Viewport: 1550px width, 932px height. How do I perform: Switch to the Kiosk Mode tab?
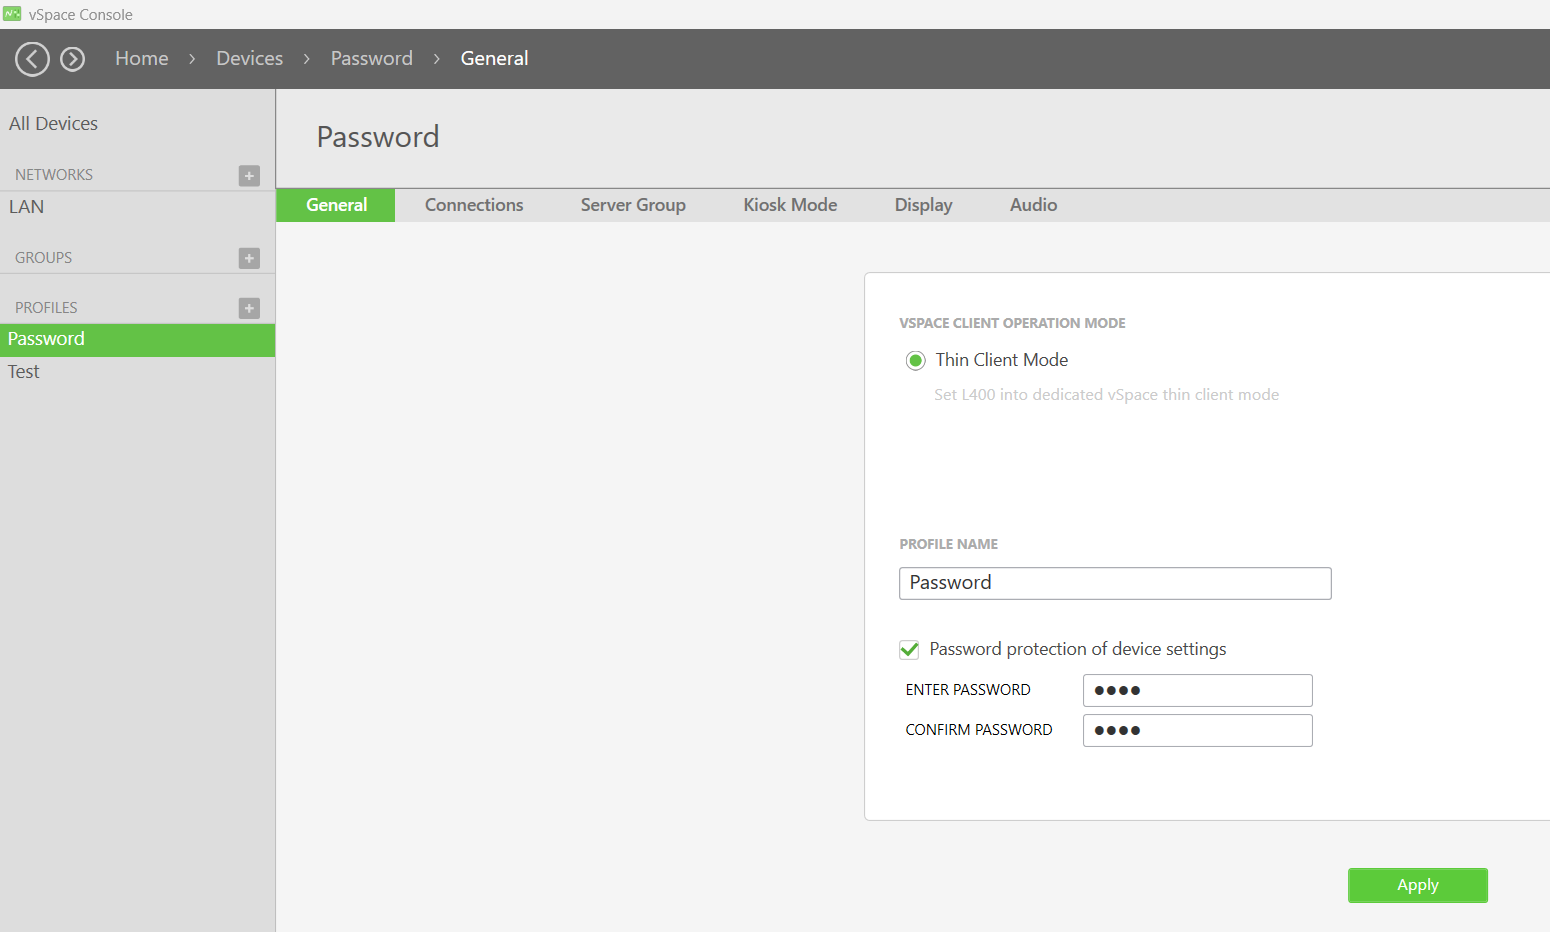[x=790, y=205]
